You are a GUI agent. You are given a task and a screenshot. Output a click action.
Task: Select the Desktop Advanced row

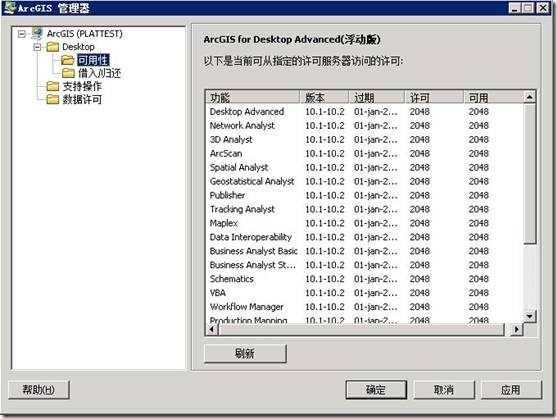click(364, 111)
